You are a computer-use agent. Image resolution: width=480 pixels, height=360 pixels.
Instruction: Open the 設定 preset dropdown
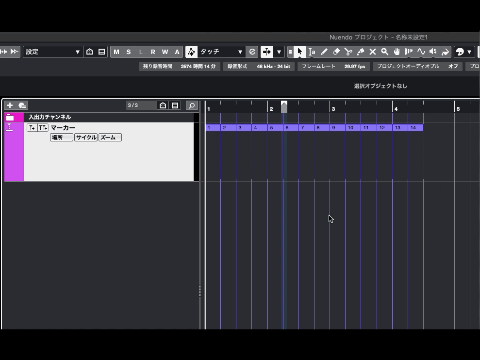coord(53,52)
